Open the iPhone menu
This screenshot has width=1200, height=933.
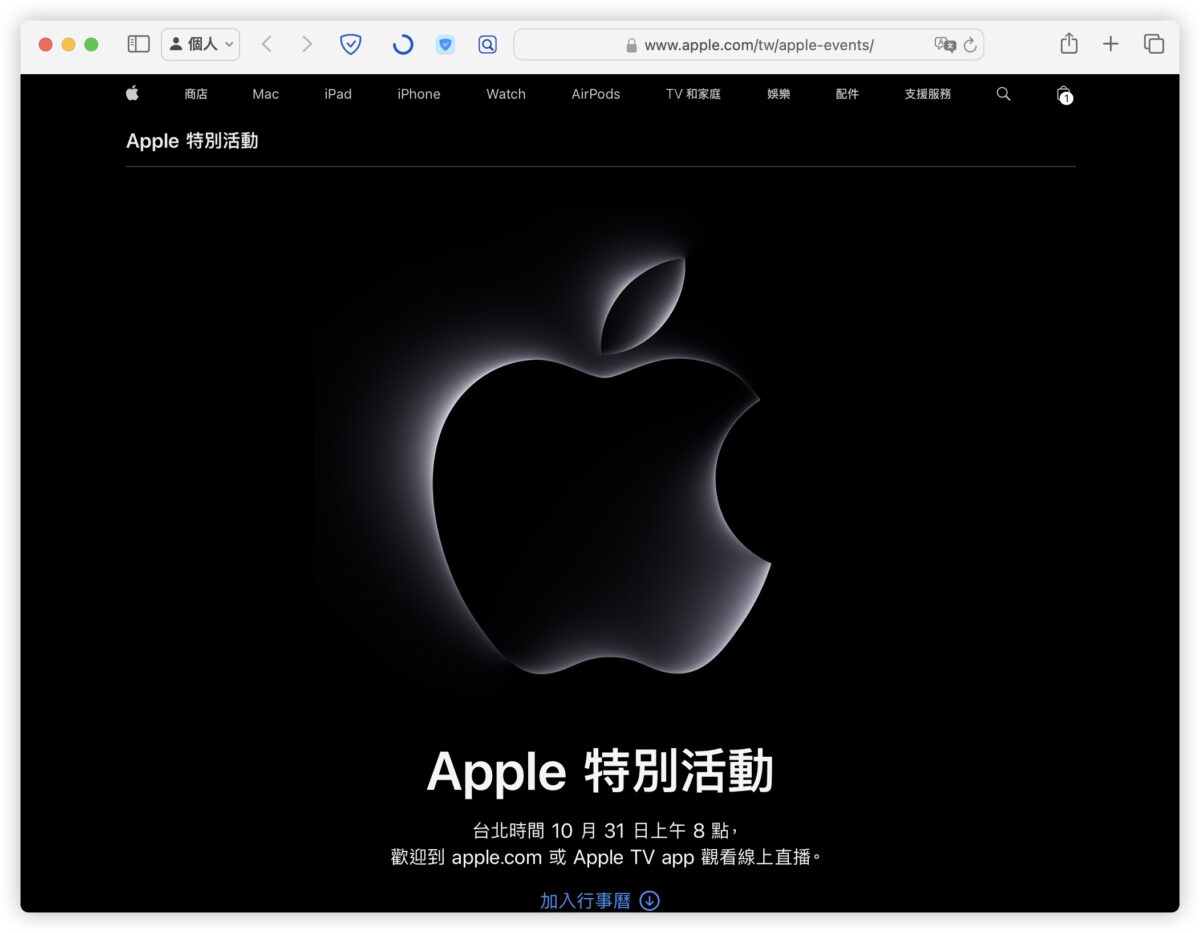coord(419,94)
